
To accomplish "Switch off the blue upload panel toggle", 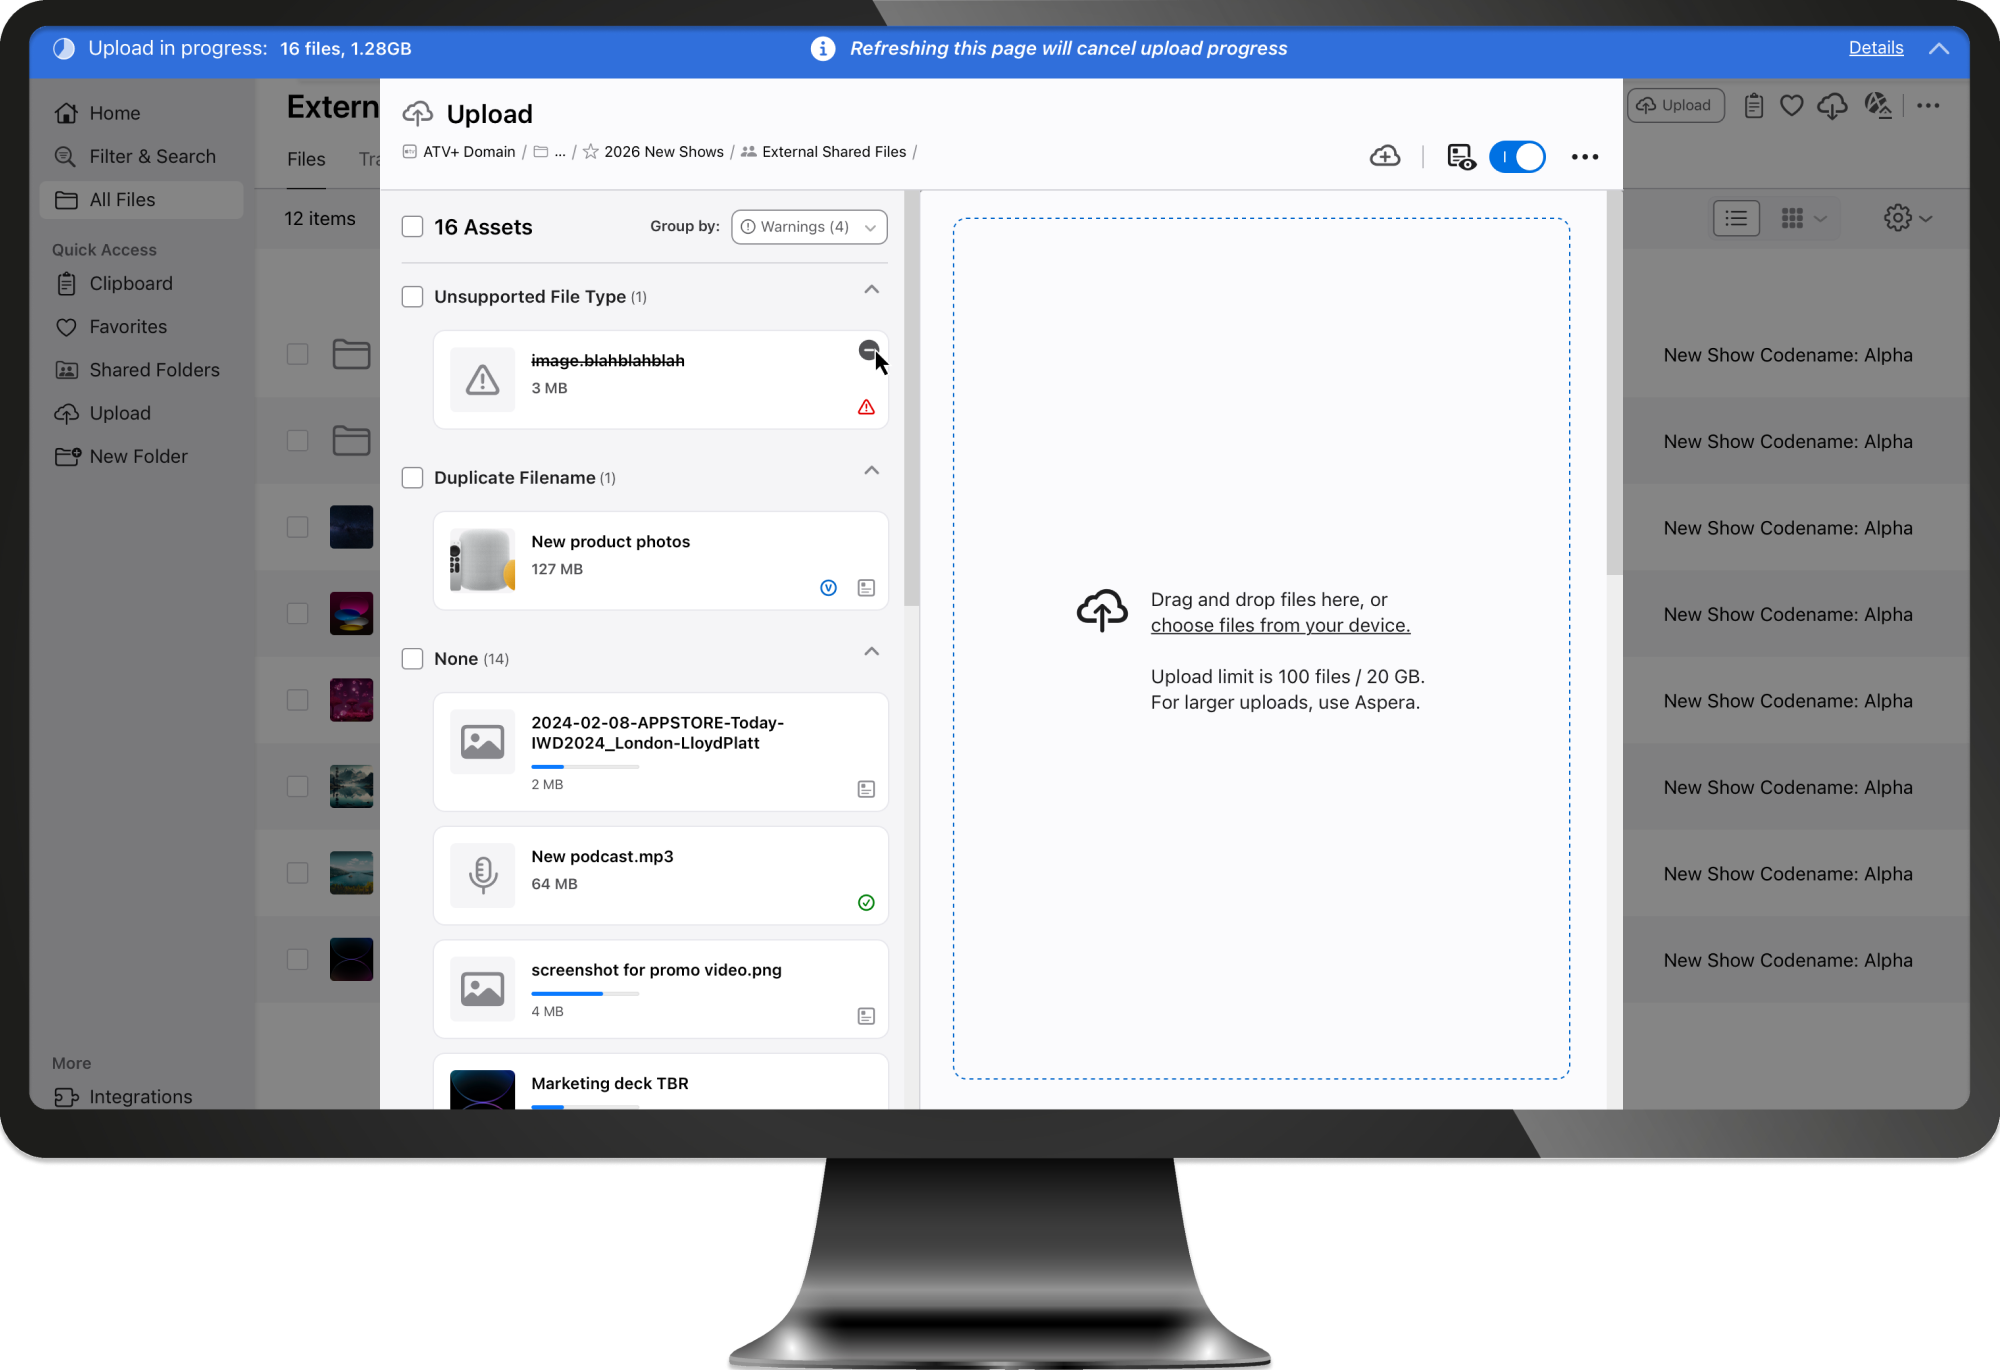I will (1516, 157).
